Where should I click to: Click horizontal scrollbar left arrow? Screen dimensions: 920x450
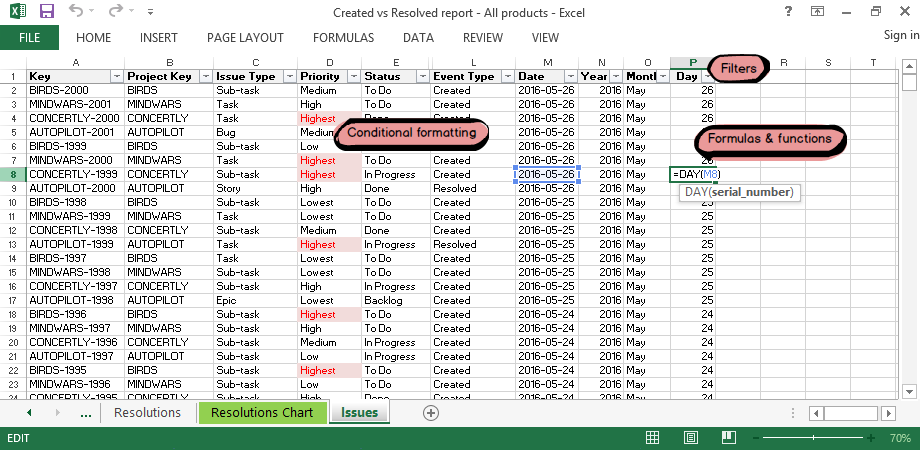[x=816, y=413]
